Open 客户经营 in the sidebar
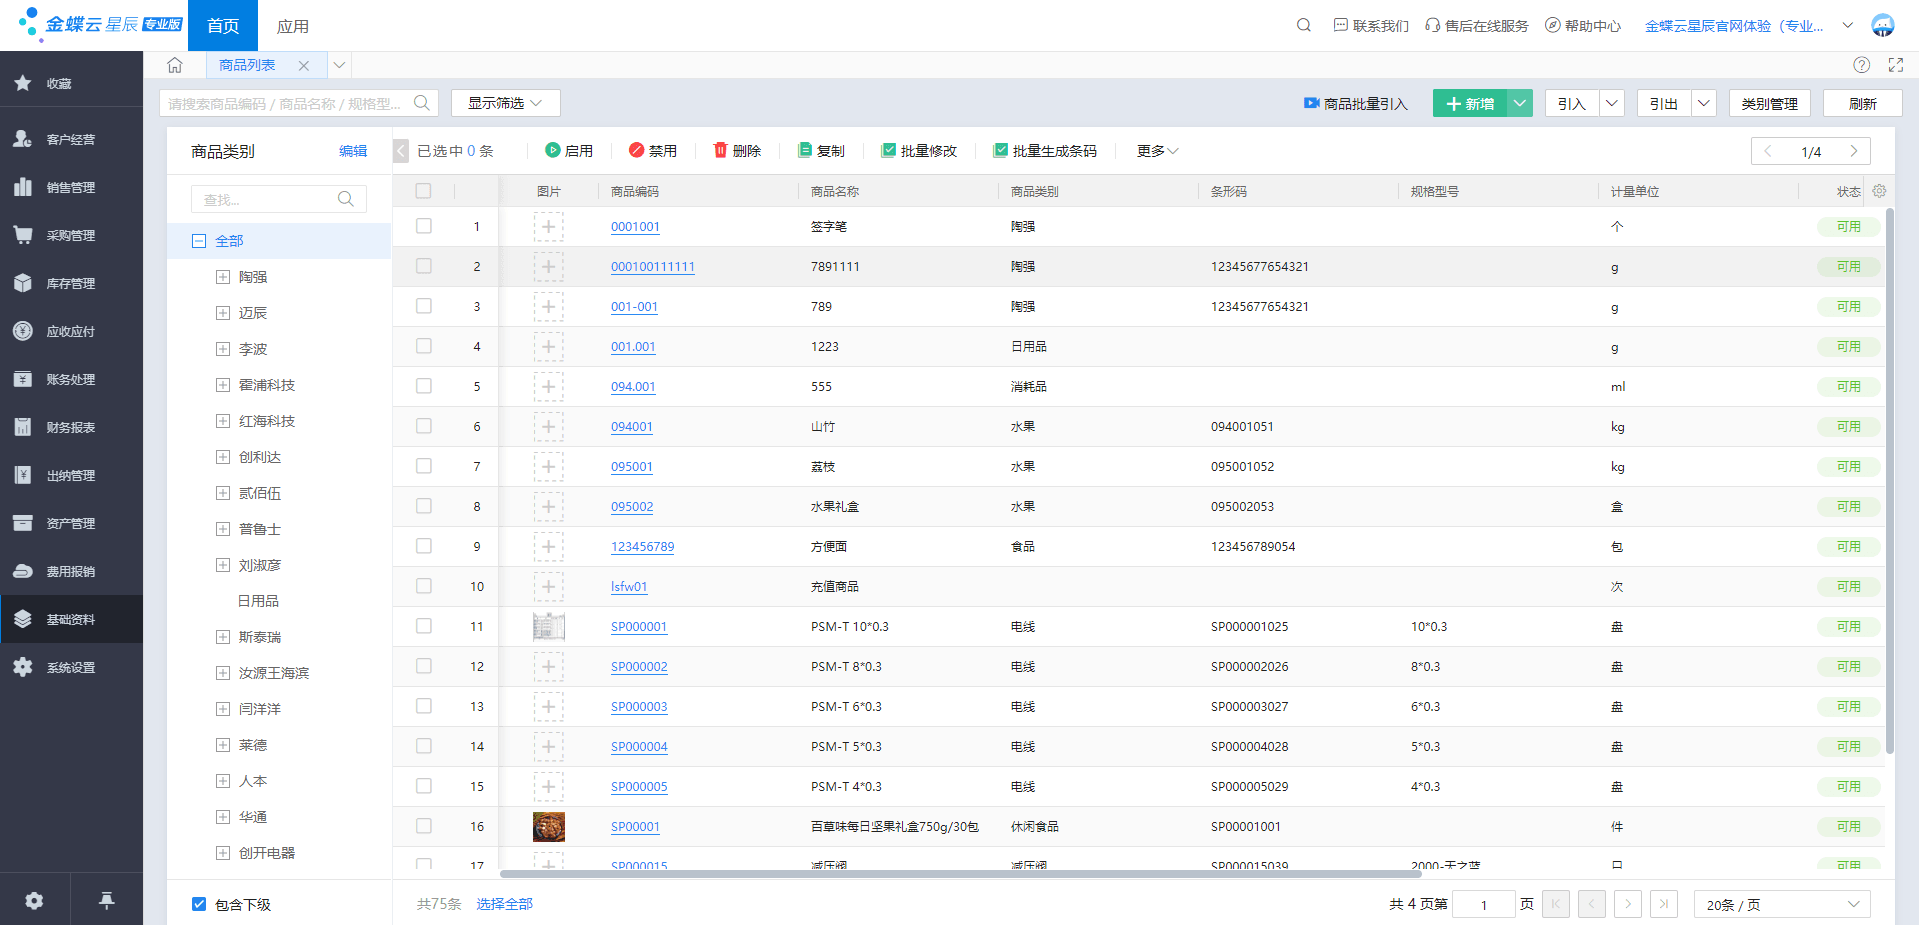The image size is (1919, 925). [x=71, y=139]
